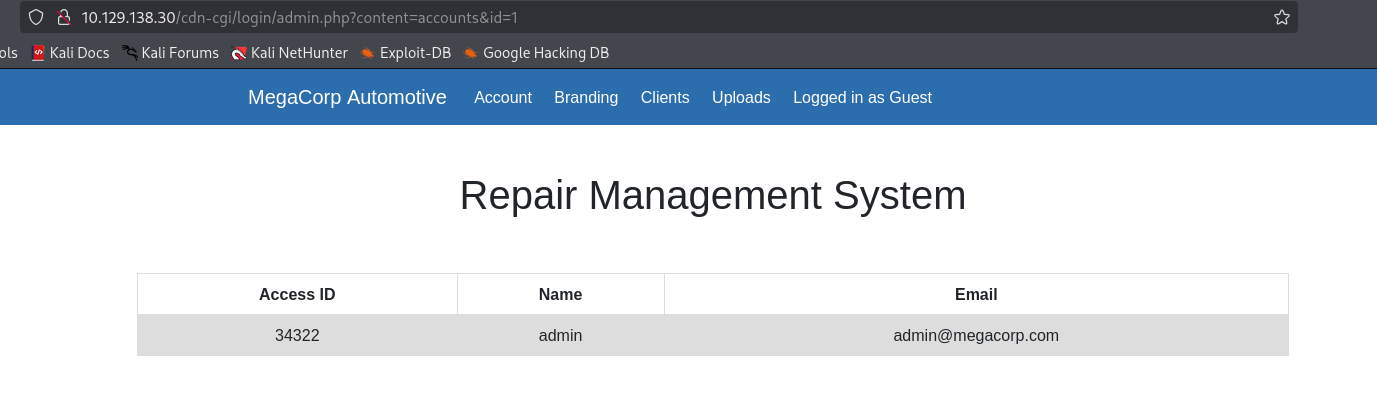Open the Account nav item
Image resolution: width=1377 pixels, height=420 pixels.
503,97
